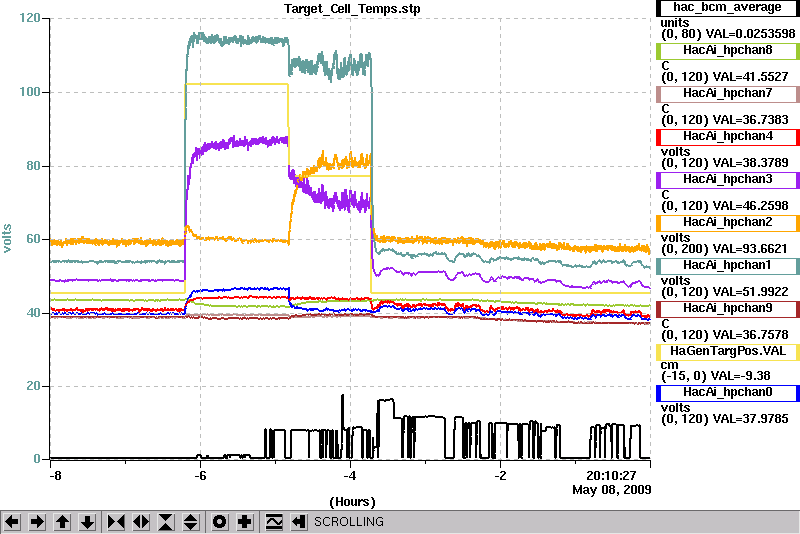Click the arrow-to-bar scroll mode icon
This screenshot has height=534, width=800.
click(x=299, y=522)
